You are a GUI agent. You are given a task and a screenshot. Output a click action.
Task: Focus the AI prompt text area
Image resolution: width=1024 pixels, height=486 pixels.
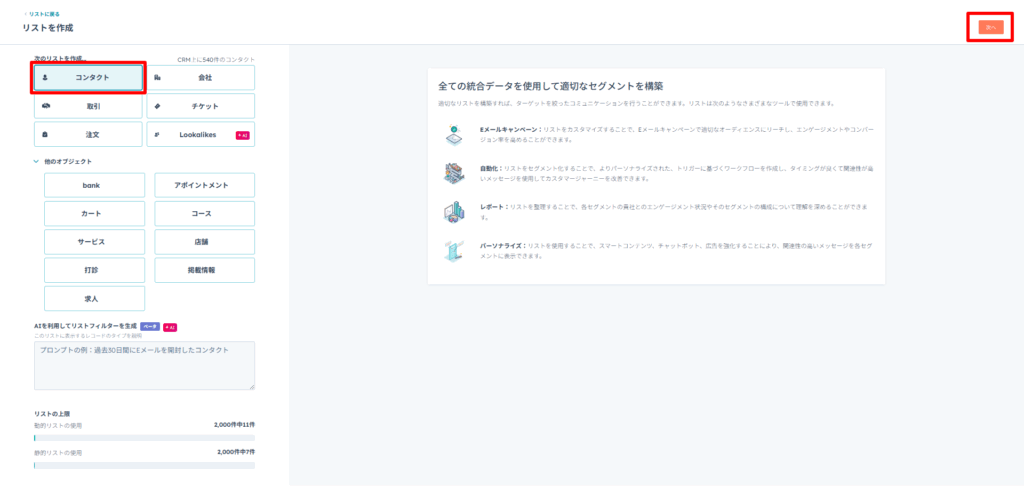pyautogui.click(x=144, y=365)
